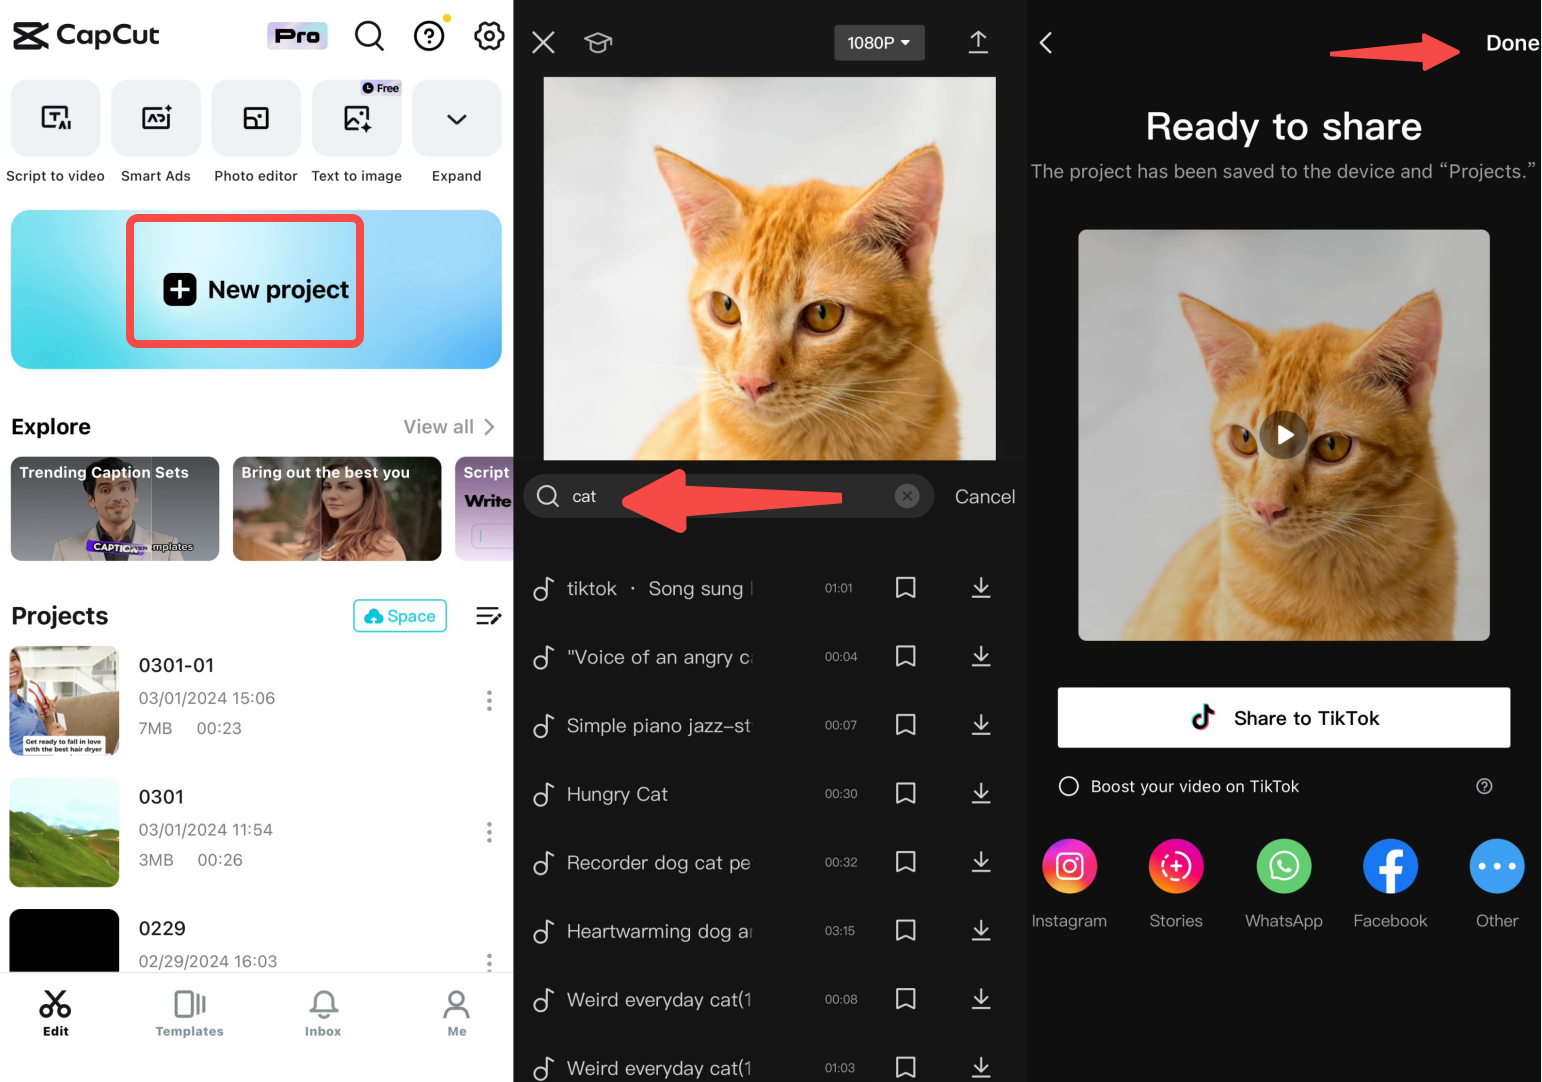Tap the export upload icon above the preview

click(978, 42)
